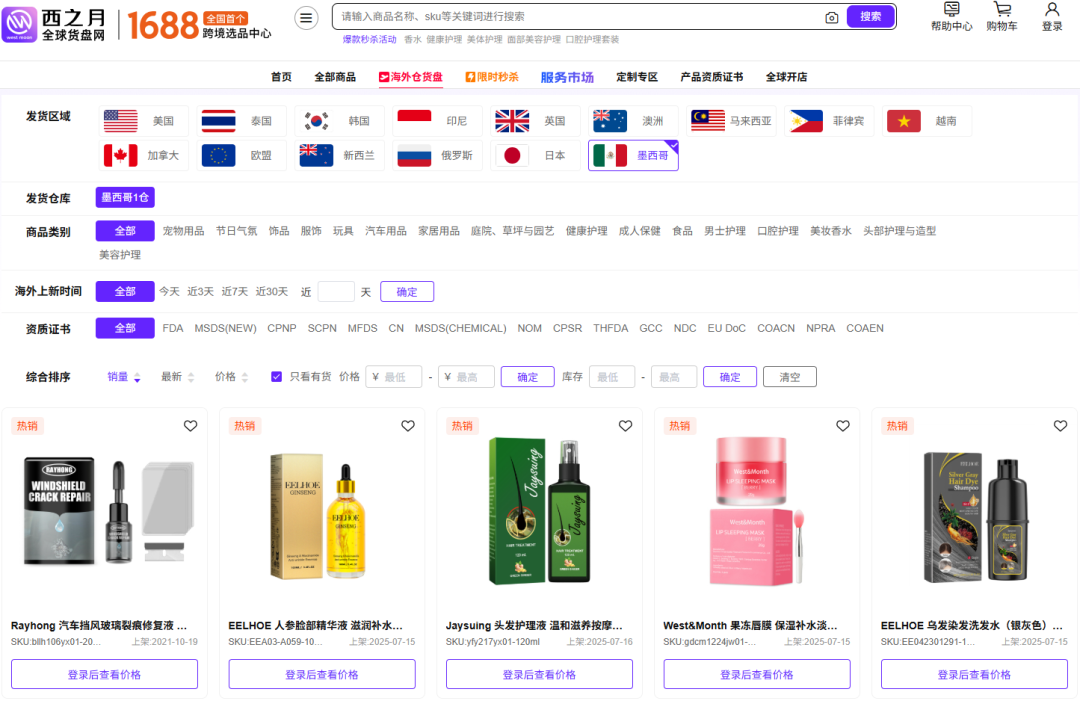Image resolution: width=1080 pixels, height=701 pixels.
Task: Favorite the EELHOE silver gray shampoo product
Action: (x=1061, y=426)
